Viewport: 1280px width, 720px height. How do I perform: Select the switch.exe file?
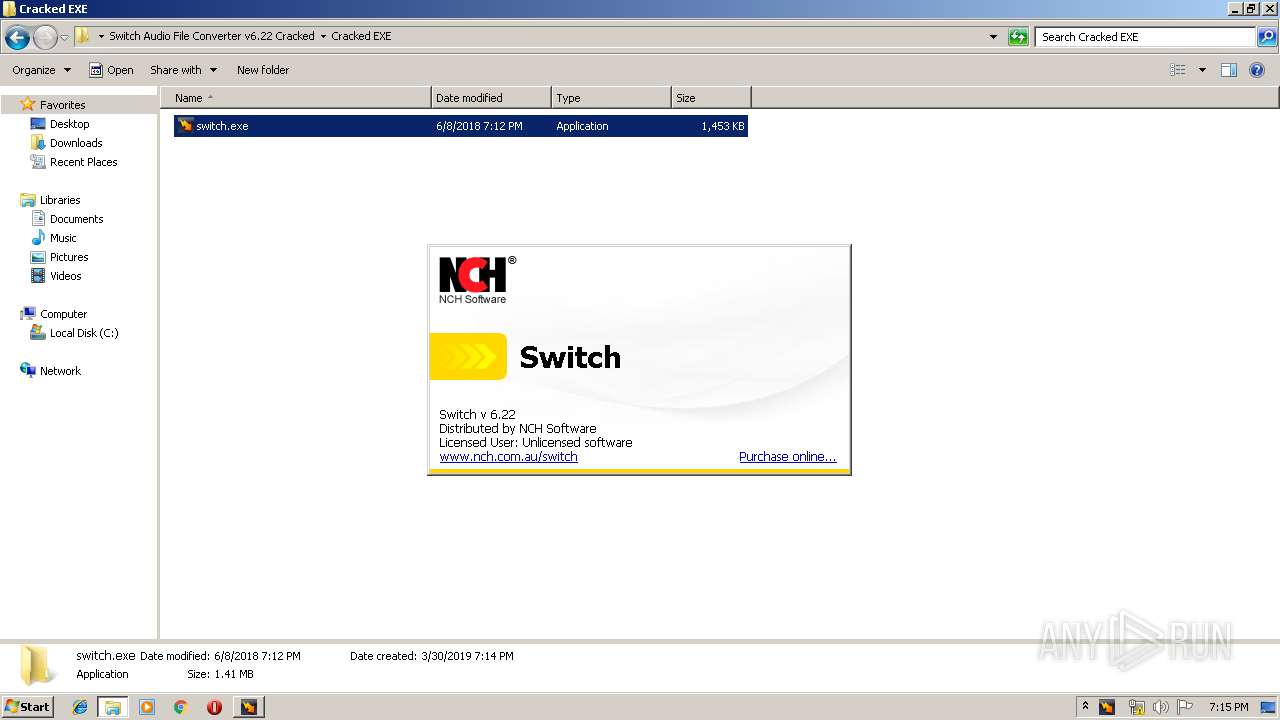(x=461, y=126)
